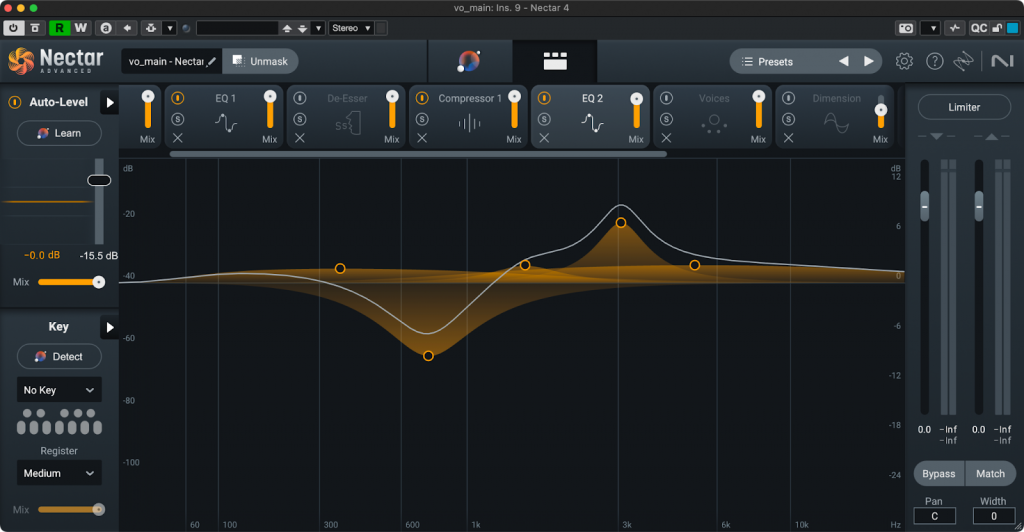Open the Vocal Assistant view
This screenshot has height=532, width=1024.
pyautogui.click(x=468, y=62)
